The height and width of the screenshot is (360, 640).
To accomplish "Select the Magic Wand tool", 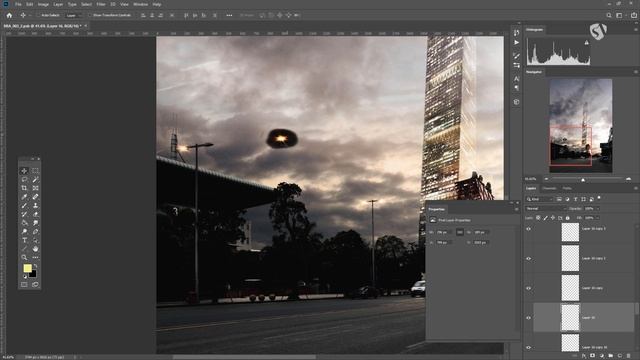I will (x=35, y=180).
